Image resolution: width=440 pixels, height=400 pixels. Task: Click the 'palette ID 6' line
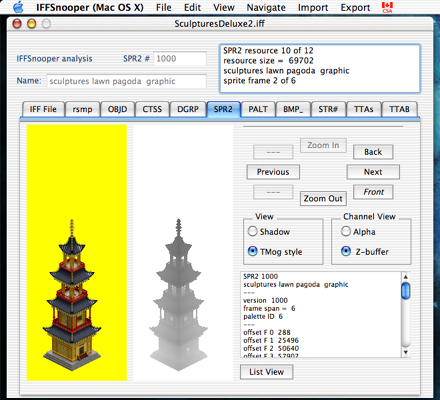263,316
